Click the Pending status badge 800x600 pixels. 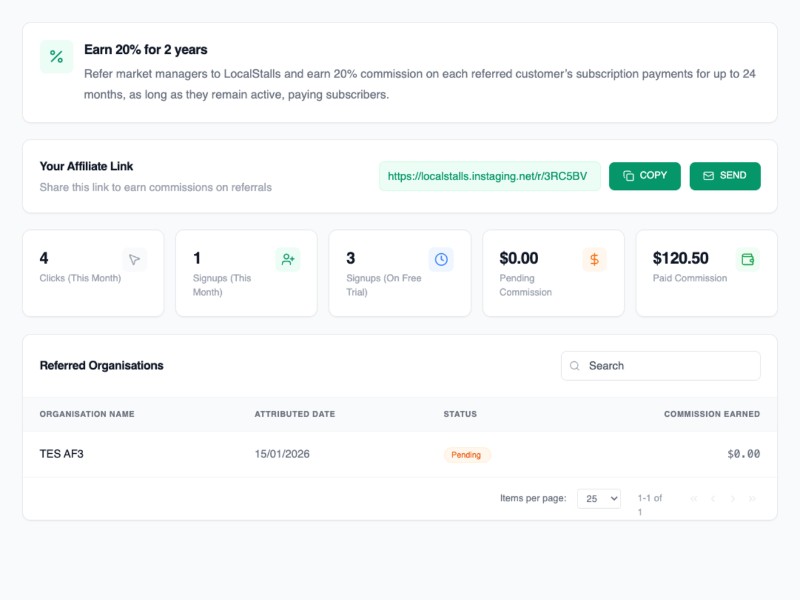(x=466, y=455)
